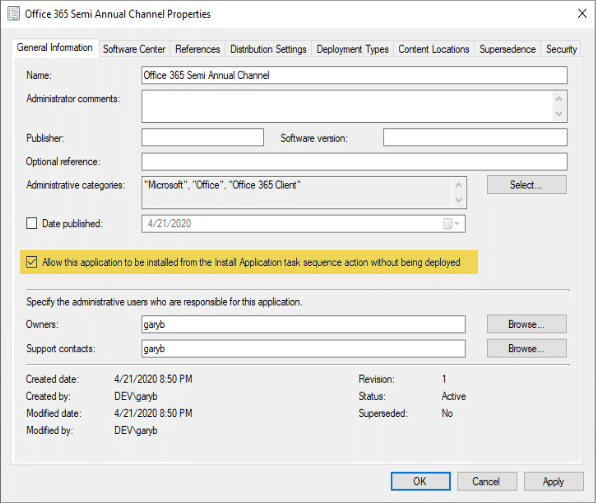Click the Optional reference field
The image size is (596, 503).
click(x=355, y=162)
